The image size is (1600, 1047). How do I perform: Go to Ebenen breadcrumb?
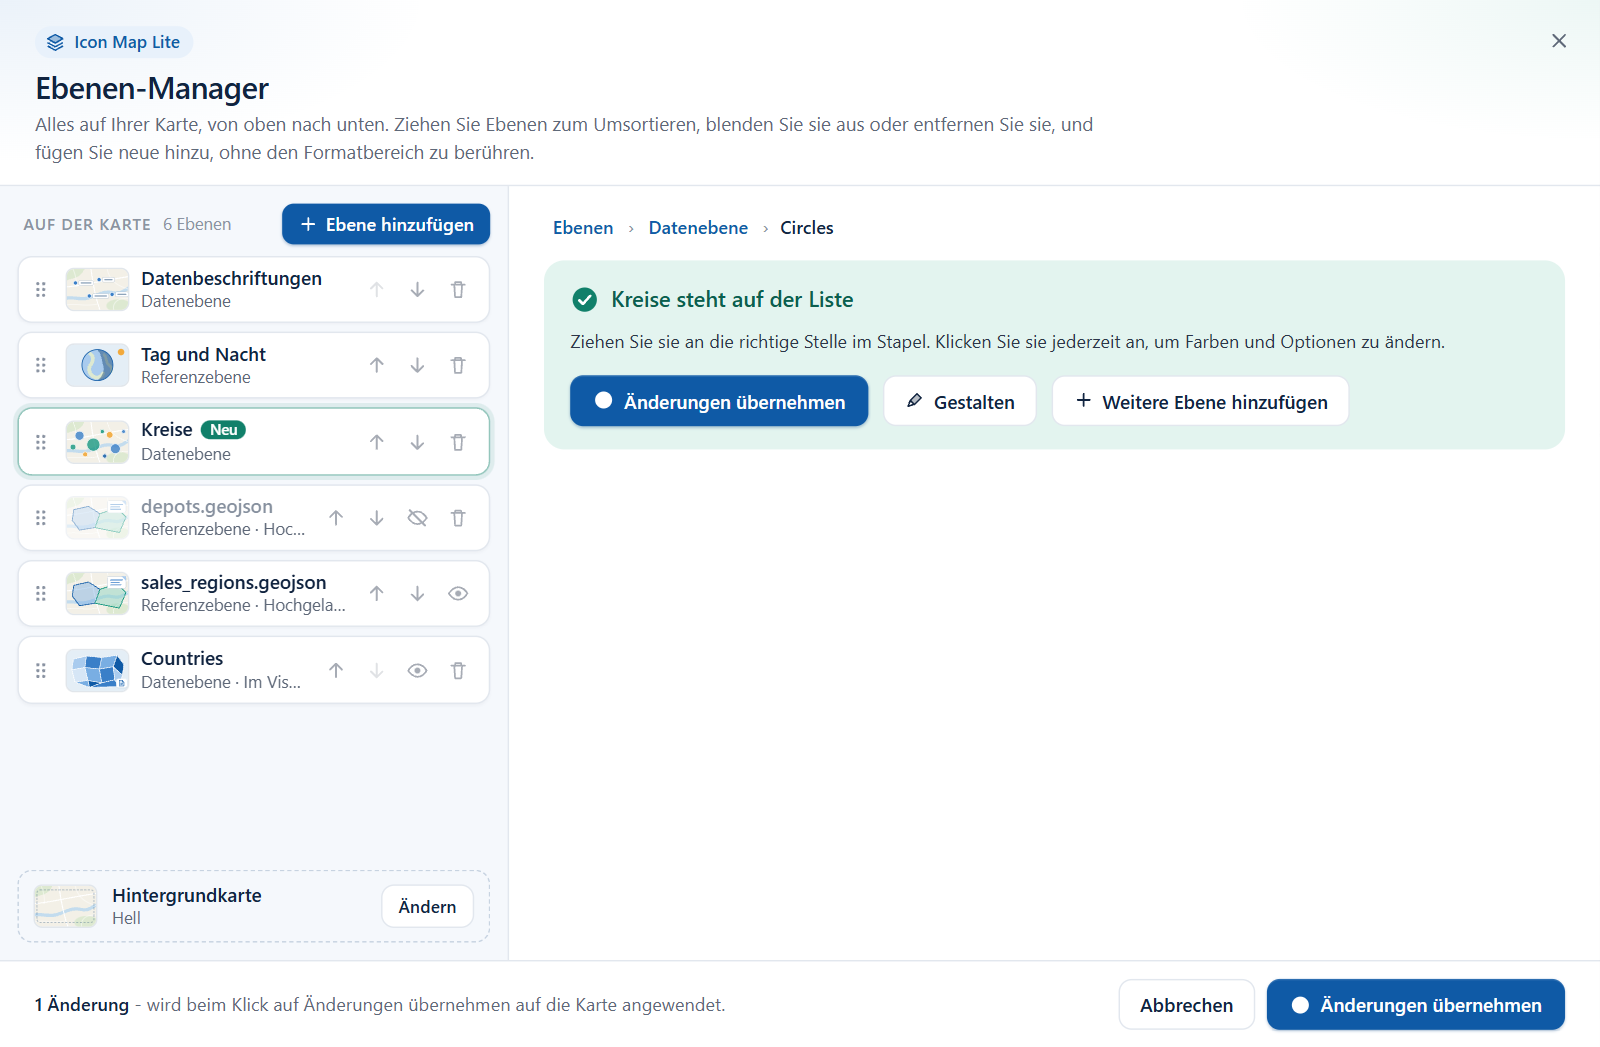click(583, 228)
